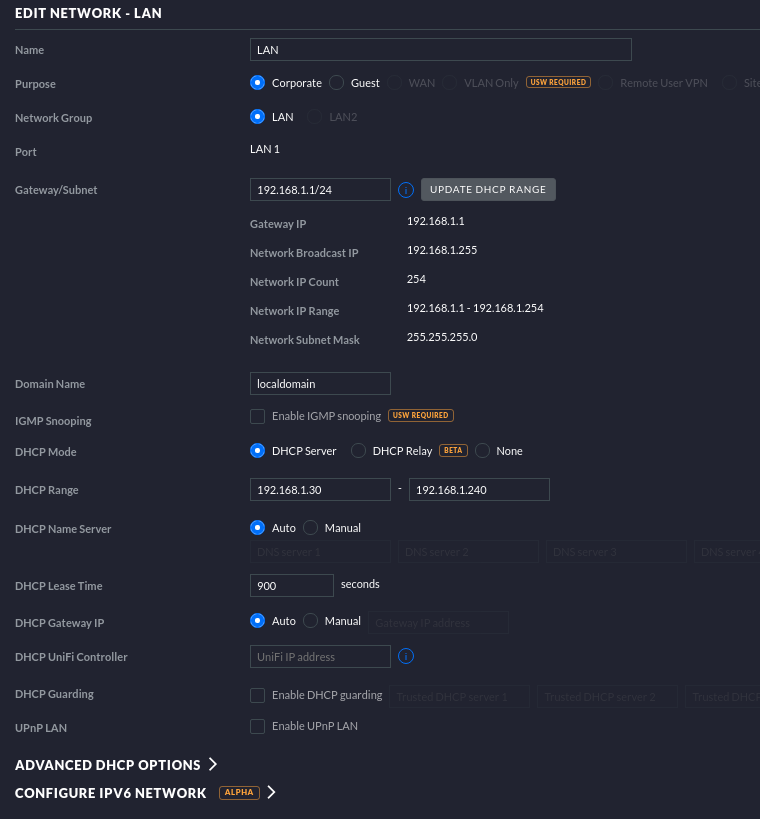Enable IGMP snooping checkbox
This screenshot has width=760, height=819.
[x=258, y=416]
